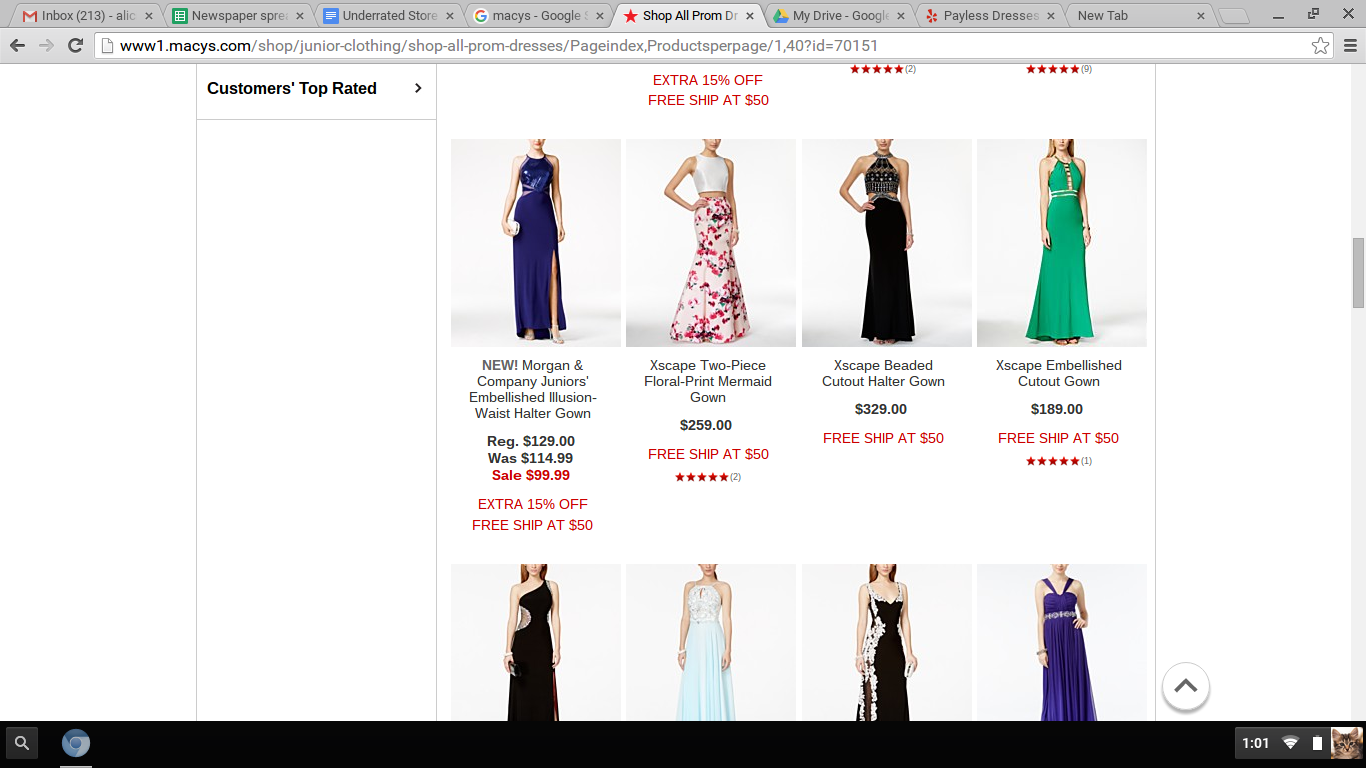The image size is (1366, 768).
Task: Close the macys Google search tab
Action: [600, 16]
